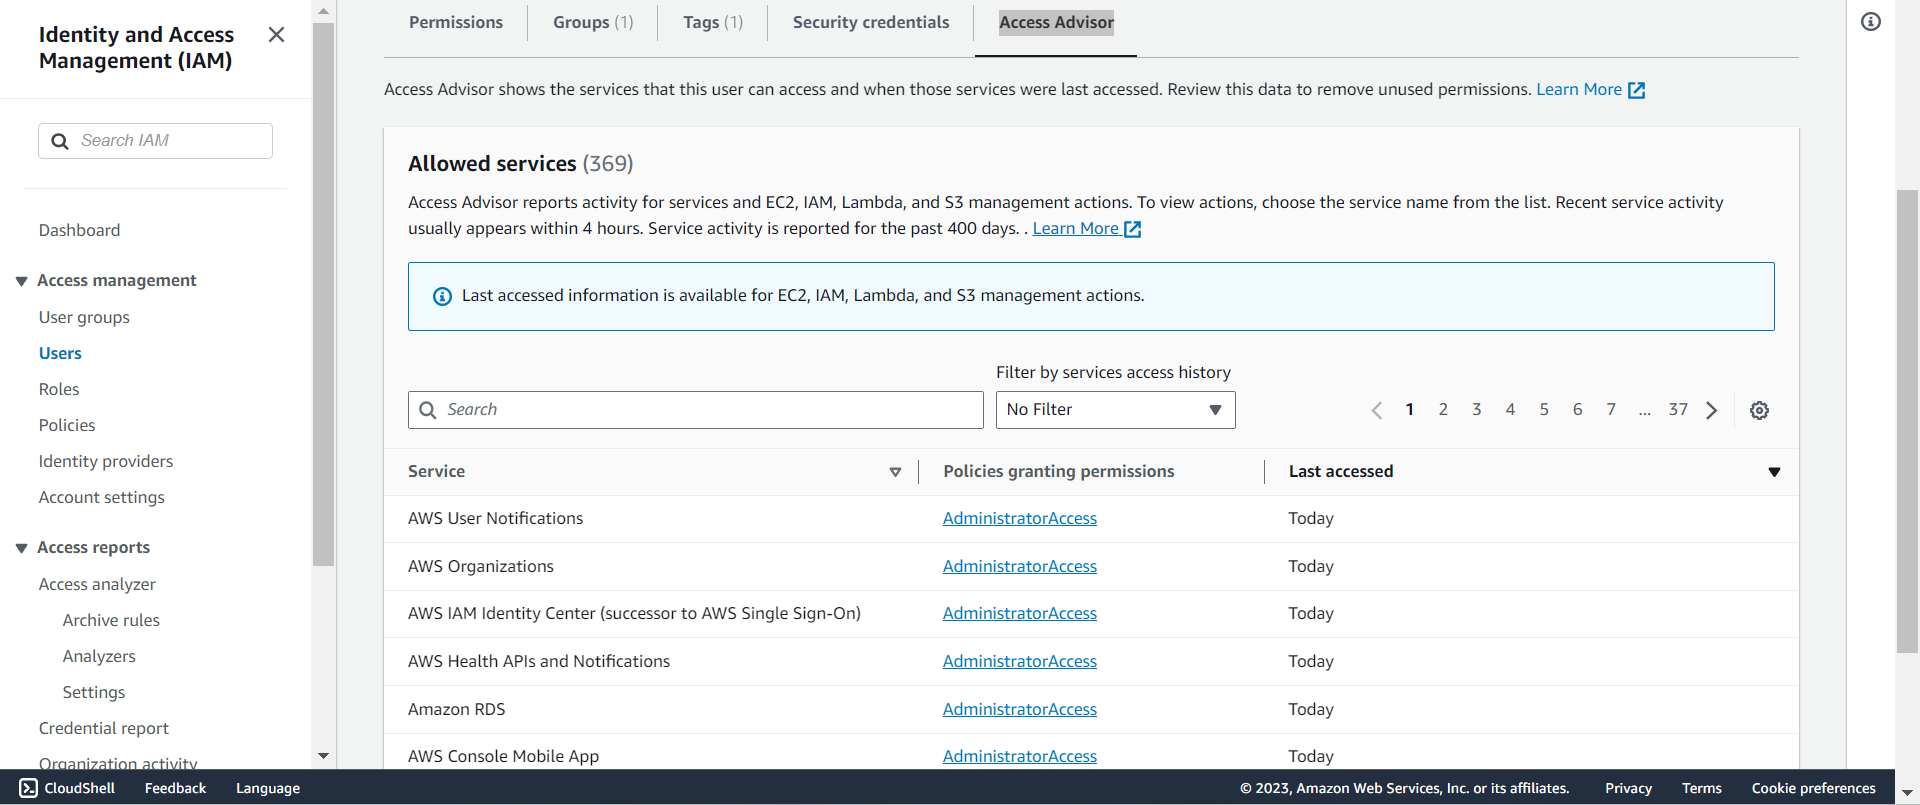
Task: Click the info icon in the blue banner
Action: tap(442, 296)
